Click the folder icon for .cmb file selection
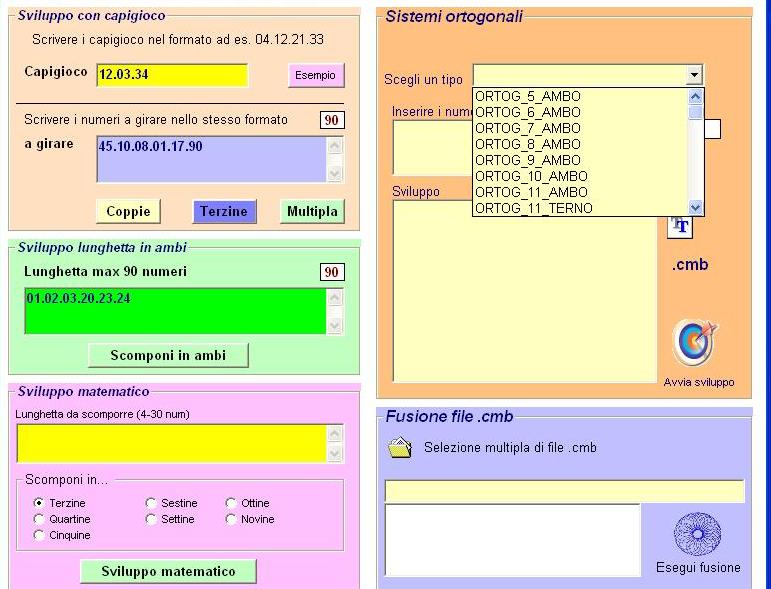 tap(400, 448)
